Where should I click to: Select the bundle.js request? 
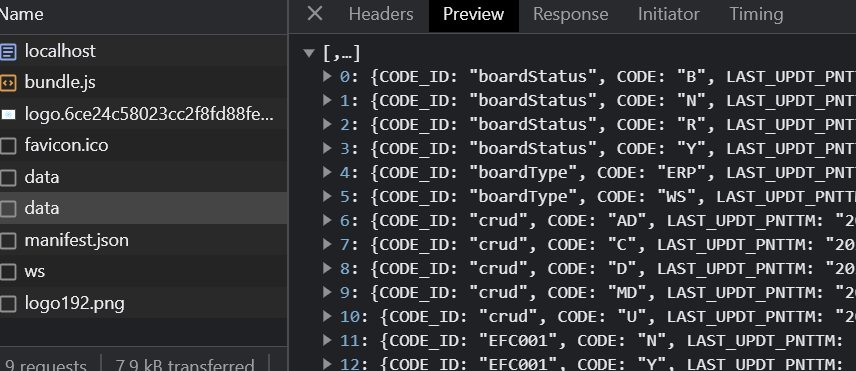[144, 82]
